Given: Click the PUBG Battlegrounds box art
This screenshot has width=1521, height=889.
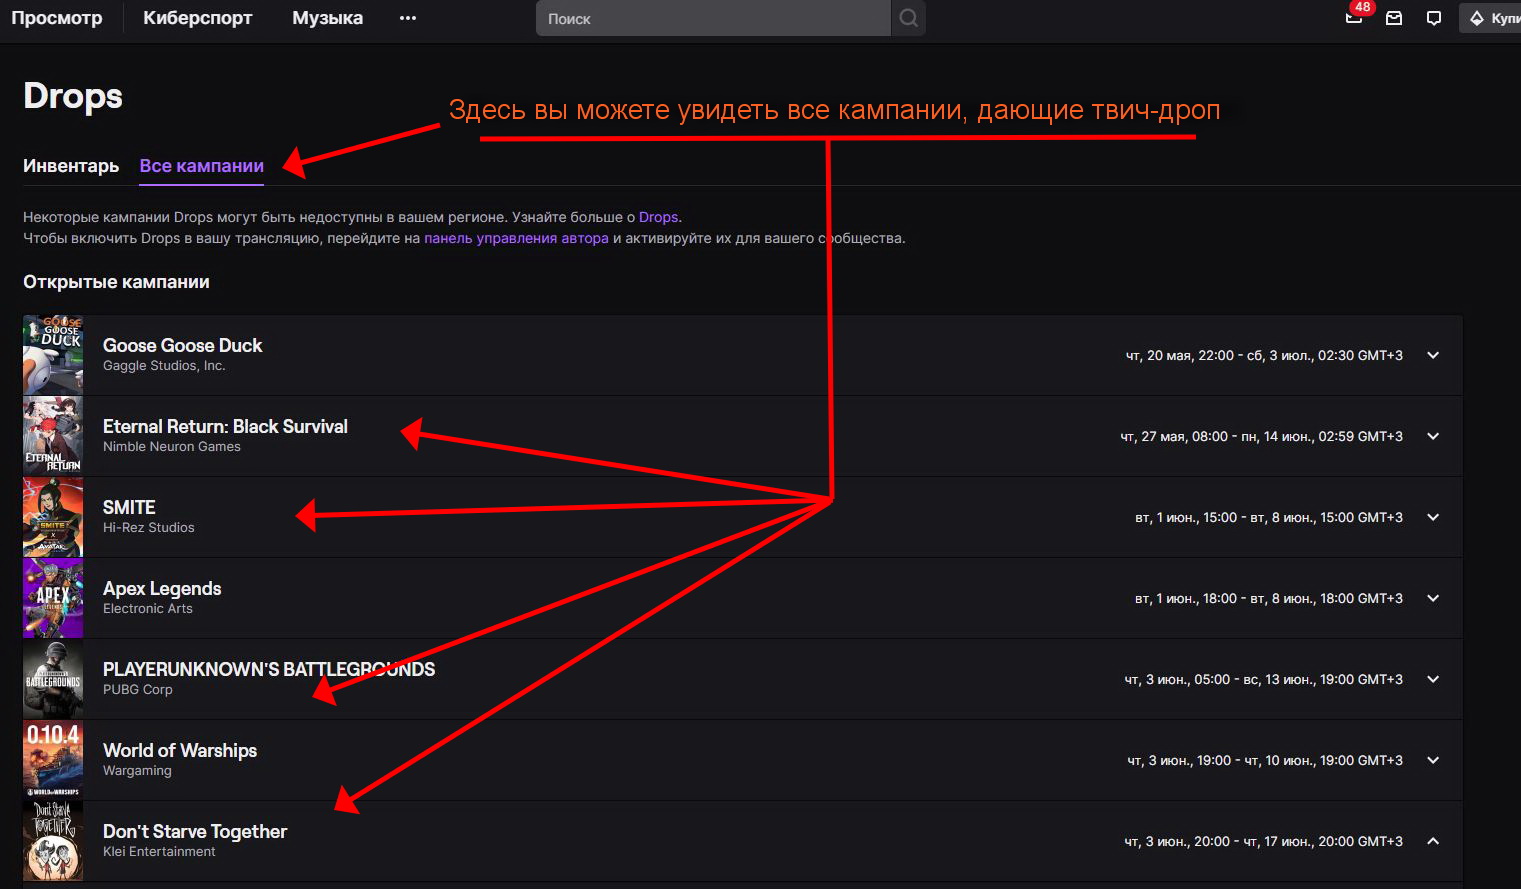Looking at the screenshot, I should tap(53, 679).
